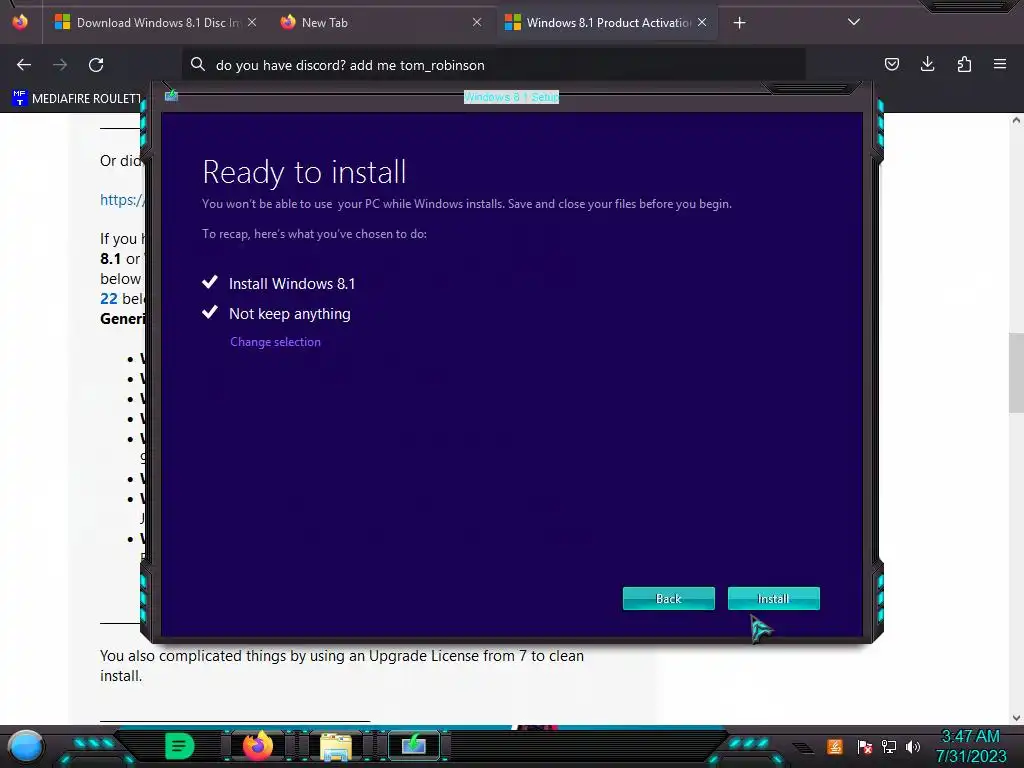Viewport: 1024px width, 768px height.
Task: Open the Change selection link
Action: 275,342
